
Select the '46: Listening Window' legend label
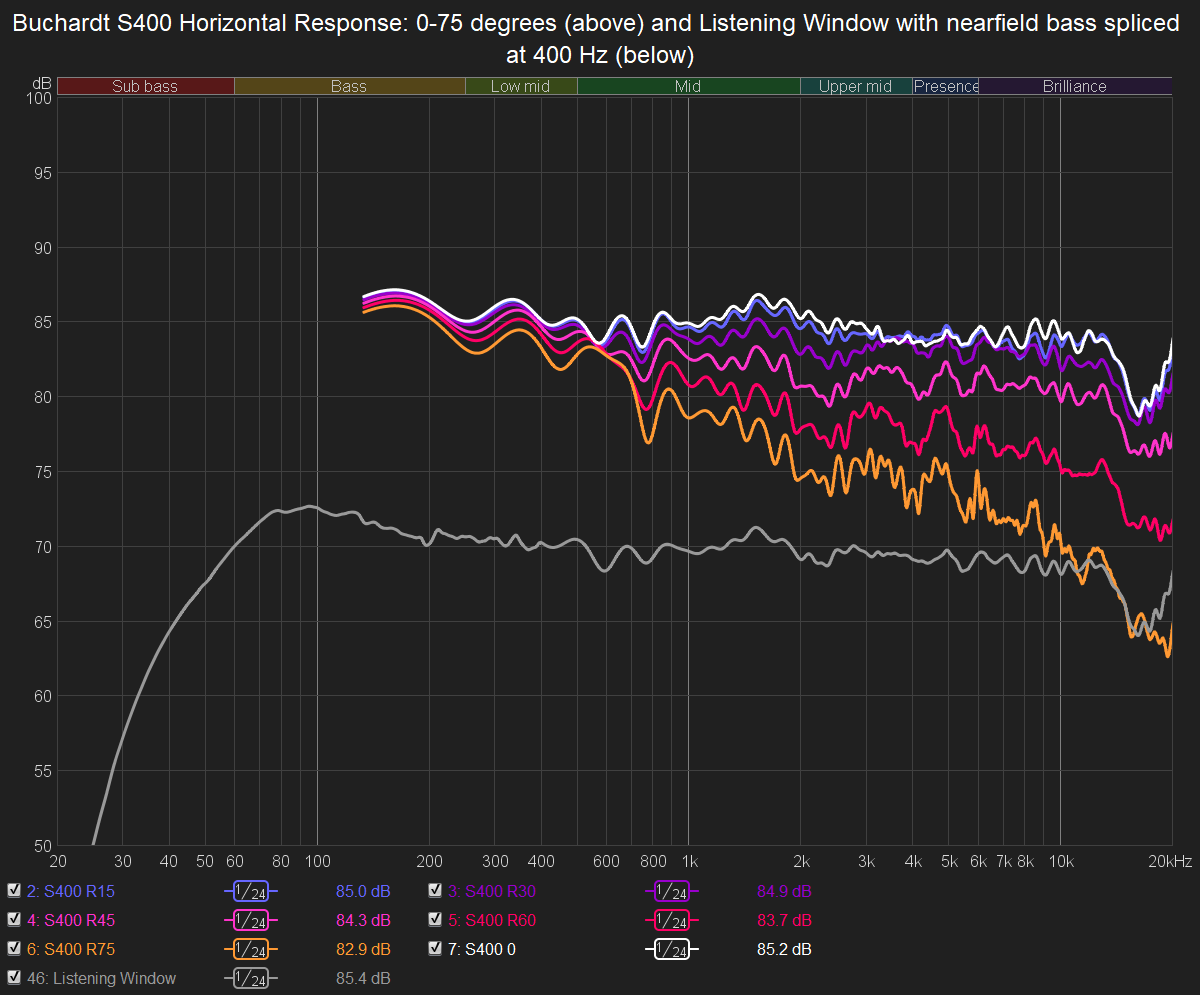102,979
